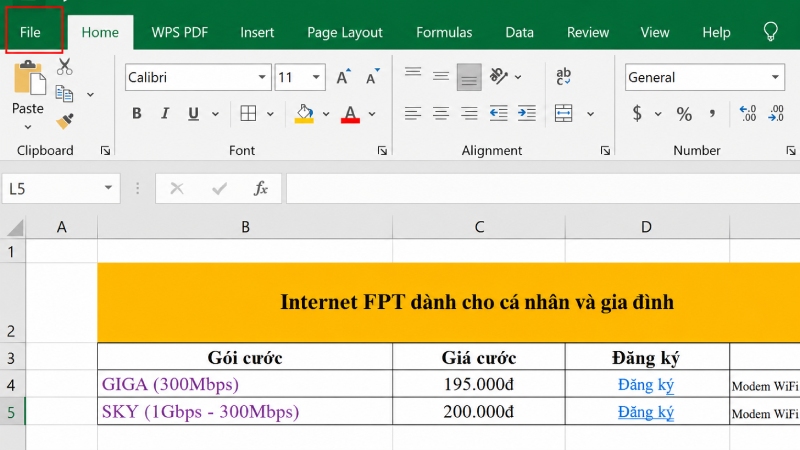Center text horizontally

441,113
